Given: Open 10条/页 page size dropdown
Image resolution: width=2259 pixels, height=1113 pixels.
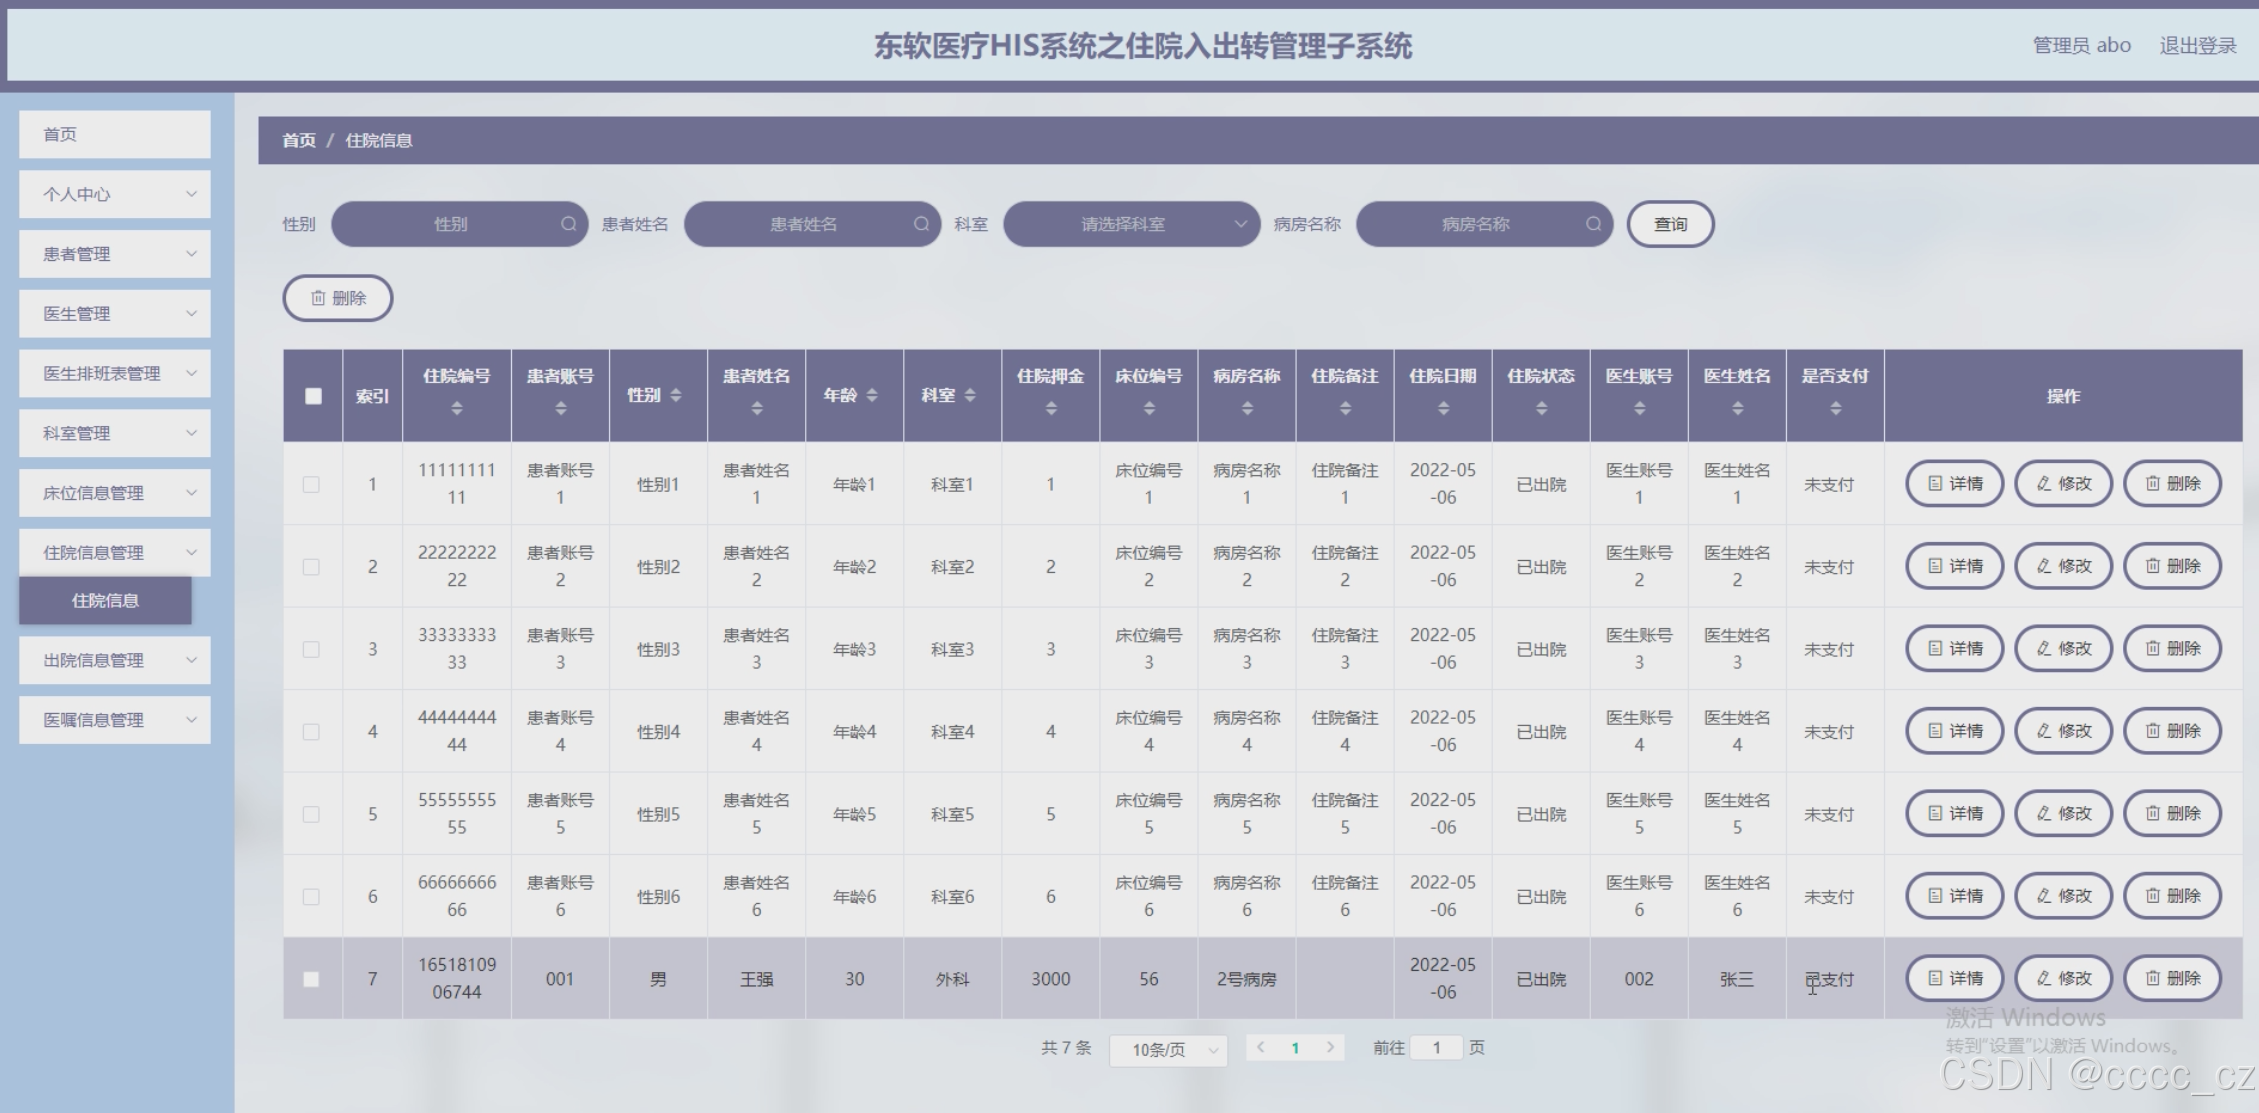Looking at the screenshot, I should click(x=1168, y=1049).
